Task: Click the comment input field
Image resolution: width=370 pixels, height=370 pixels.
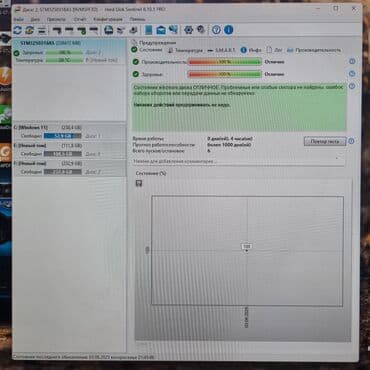Action: (x=238, y=161)
